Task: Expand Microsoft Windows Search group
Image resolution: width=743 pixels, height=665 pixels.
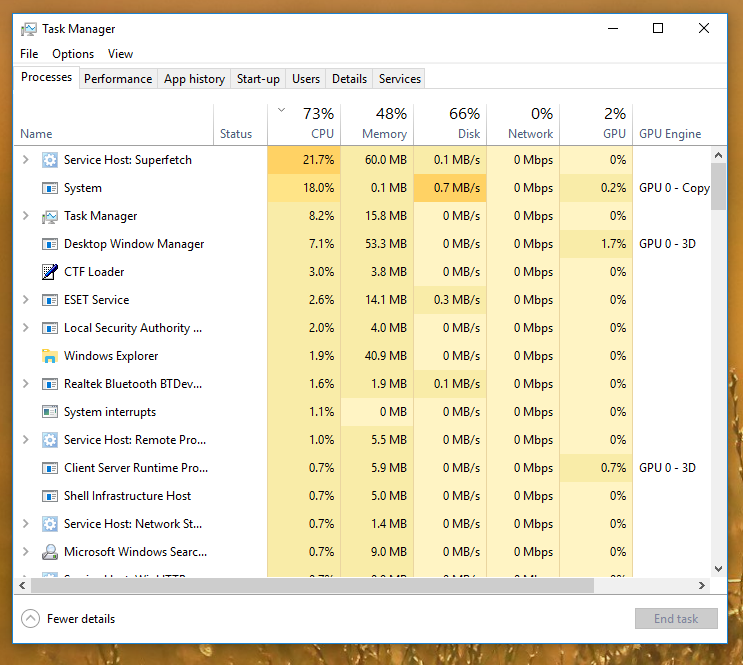Action: tap(26, 552)
